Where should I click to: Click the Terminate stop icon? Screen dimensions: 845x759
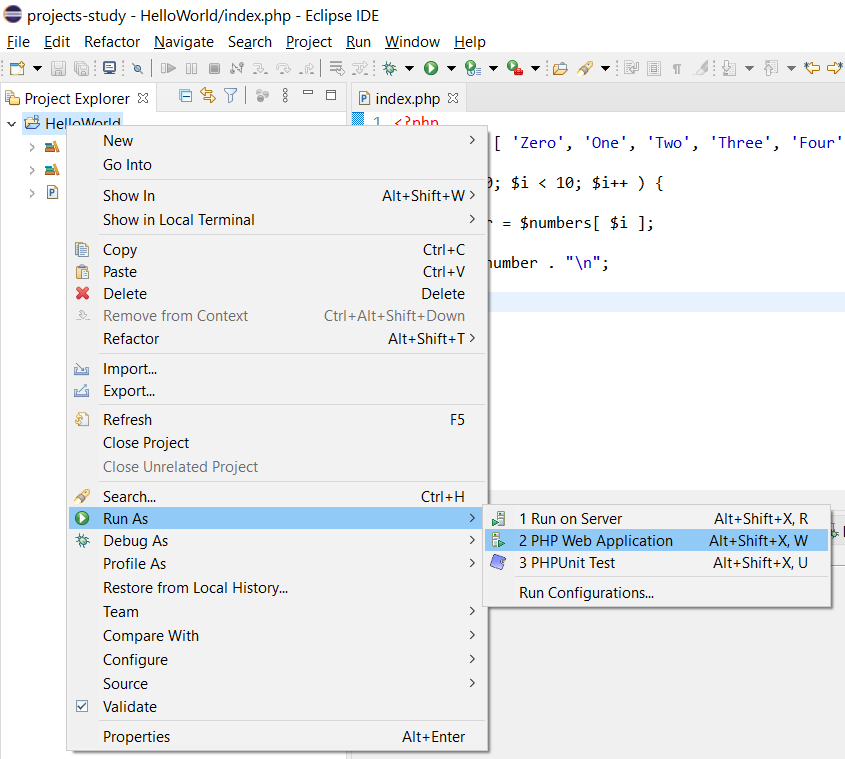[x=214, y=68]
